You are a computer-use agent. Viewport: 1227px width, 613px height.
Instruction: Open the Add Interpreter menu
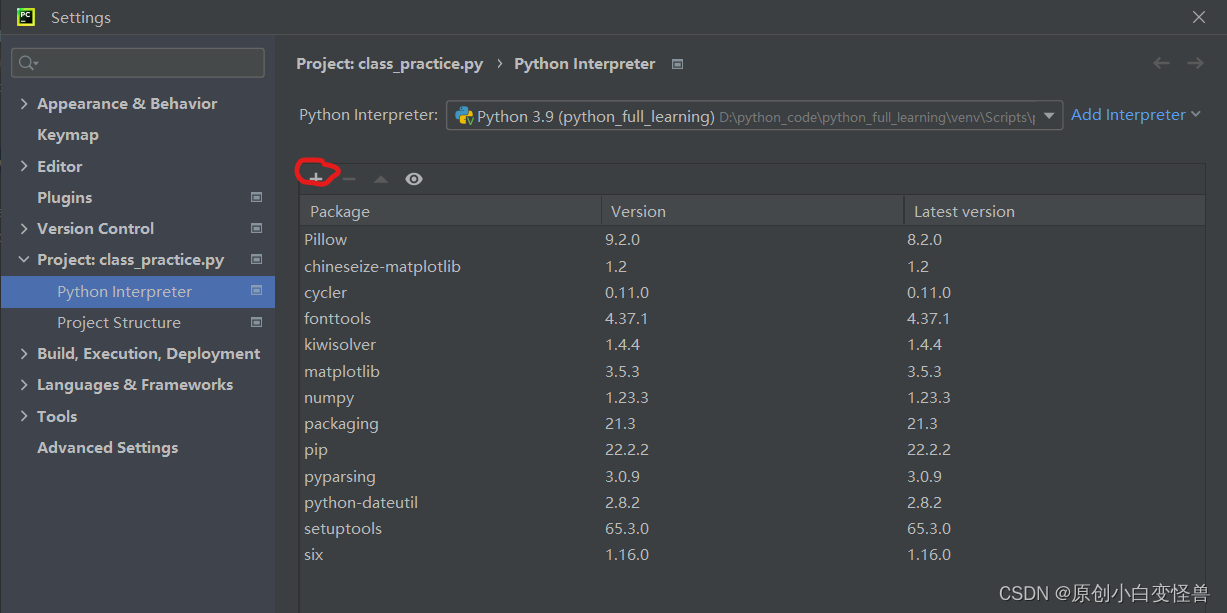click(x=1135, y=115)
